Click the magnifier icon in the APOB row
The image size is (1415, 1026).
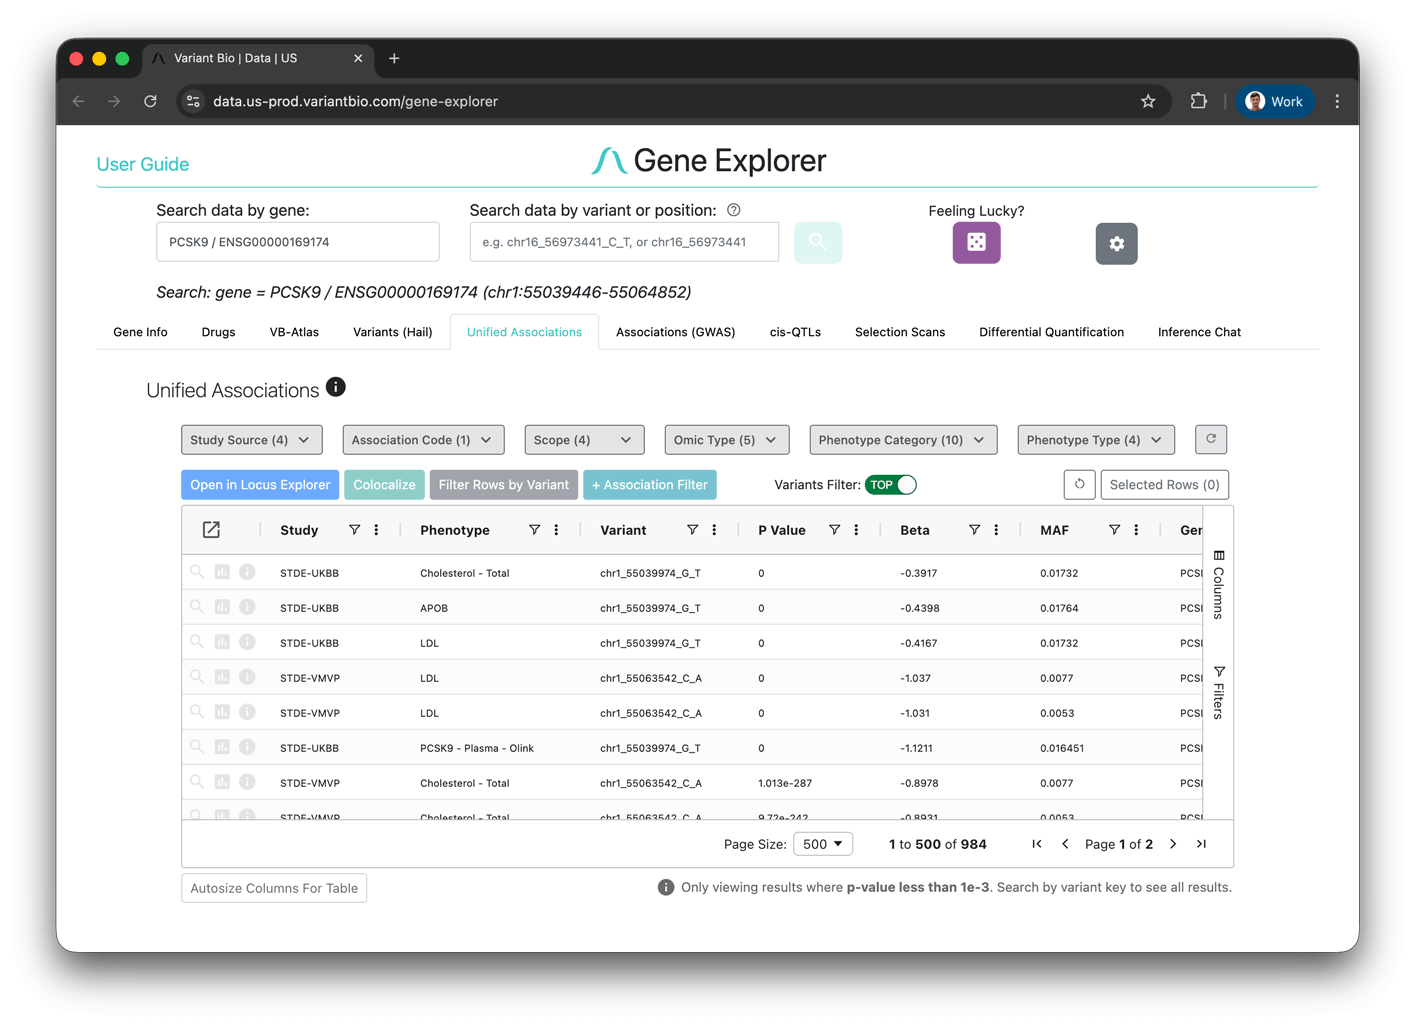click(x=197, y=607)
